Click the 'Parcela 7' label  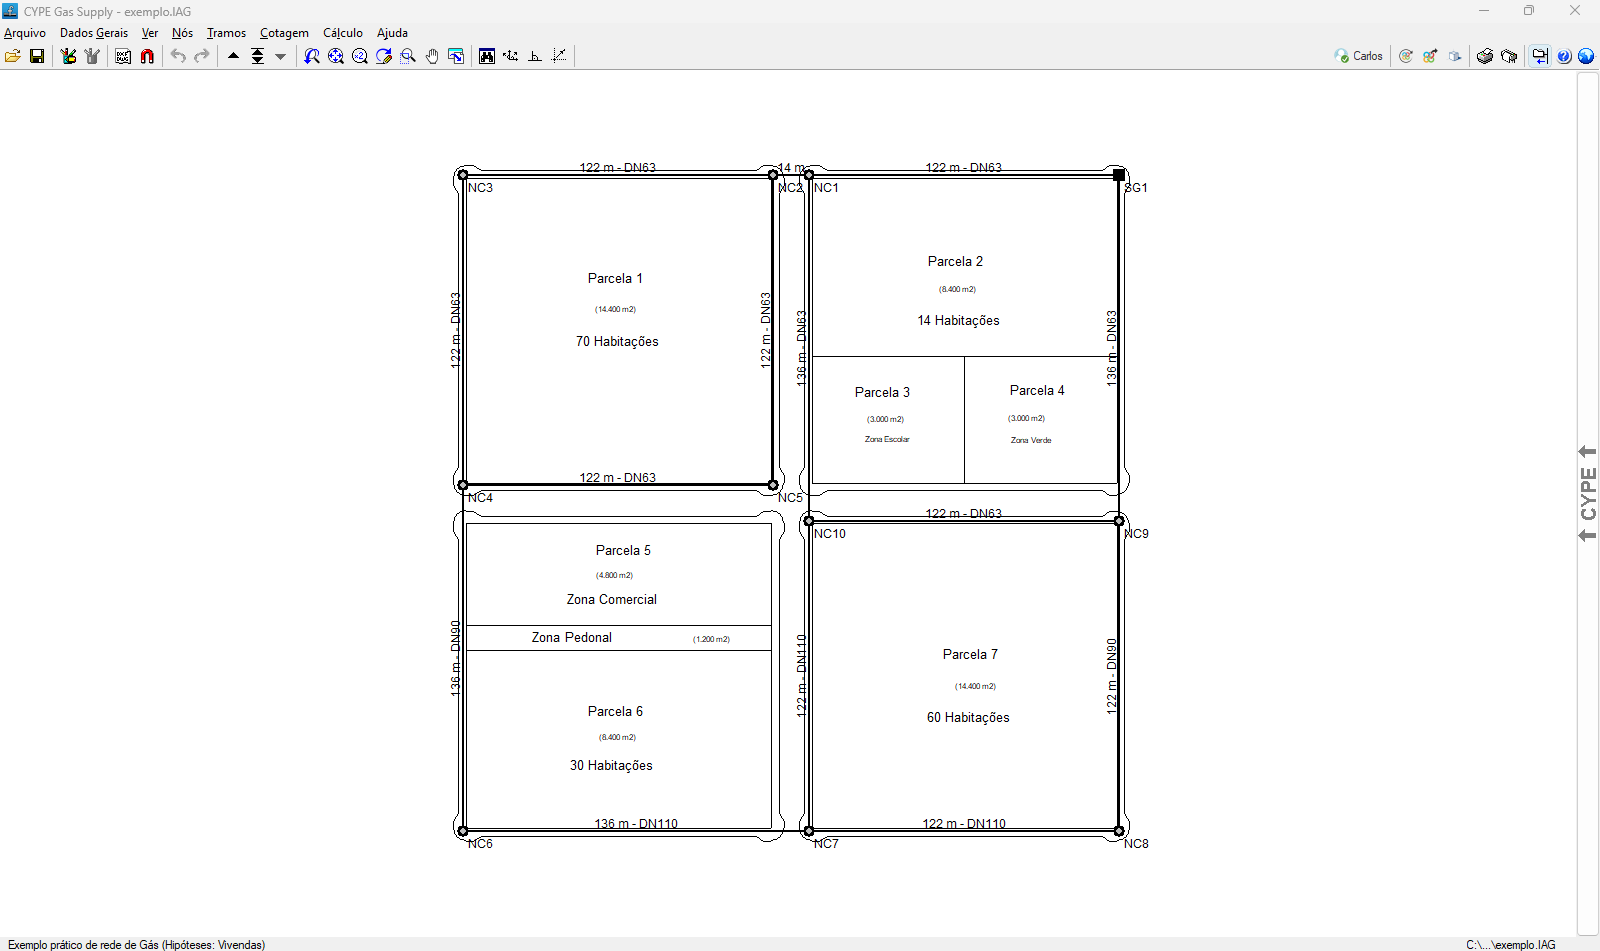click(x=970, y=655)
